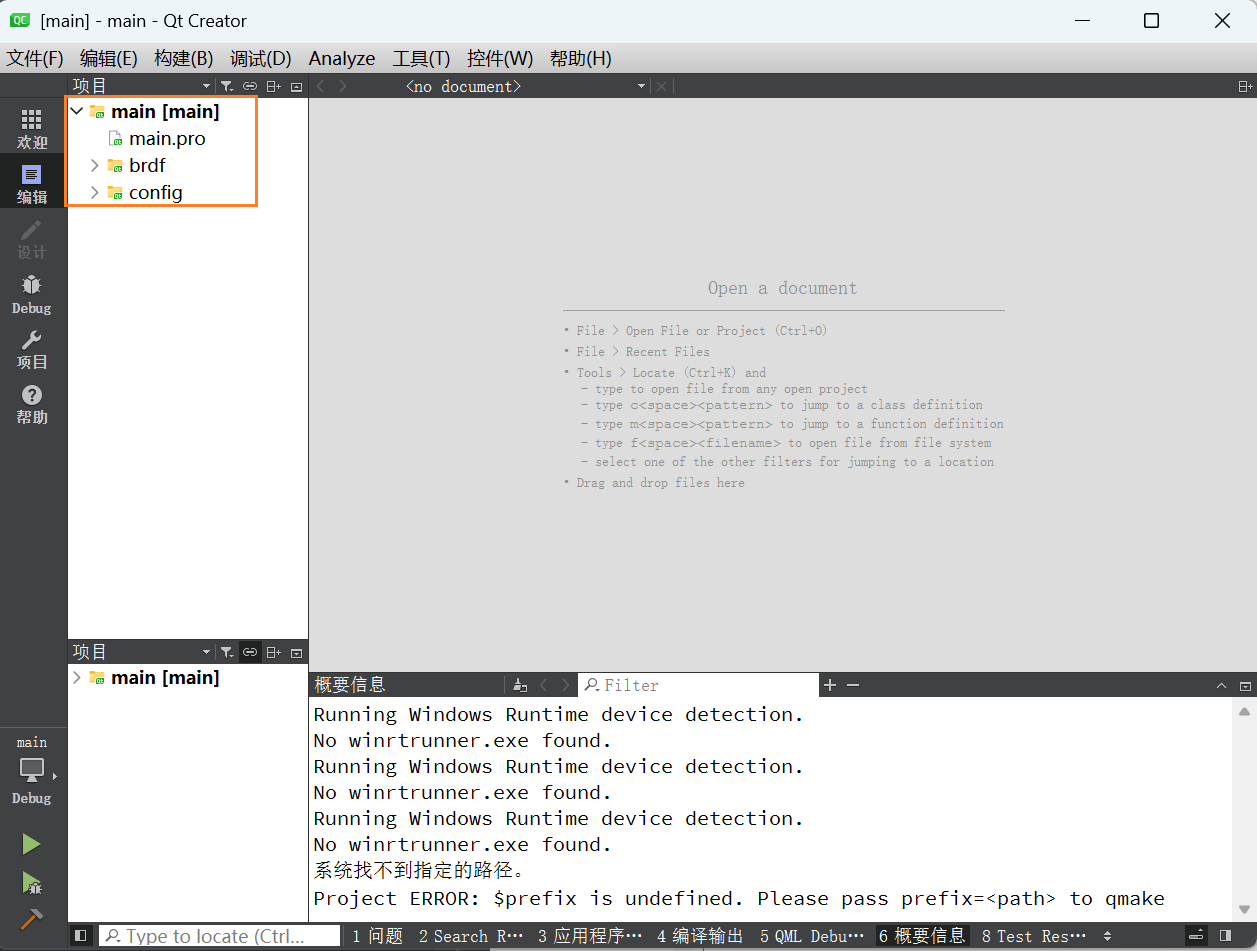Open the 1 问题 issues pane
The width and height of the screenshot is (1257, 951).
click(x=377, y=936)
